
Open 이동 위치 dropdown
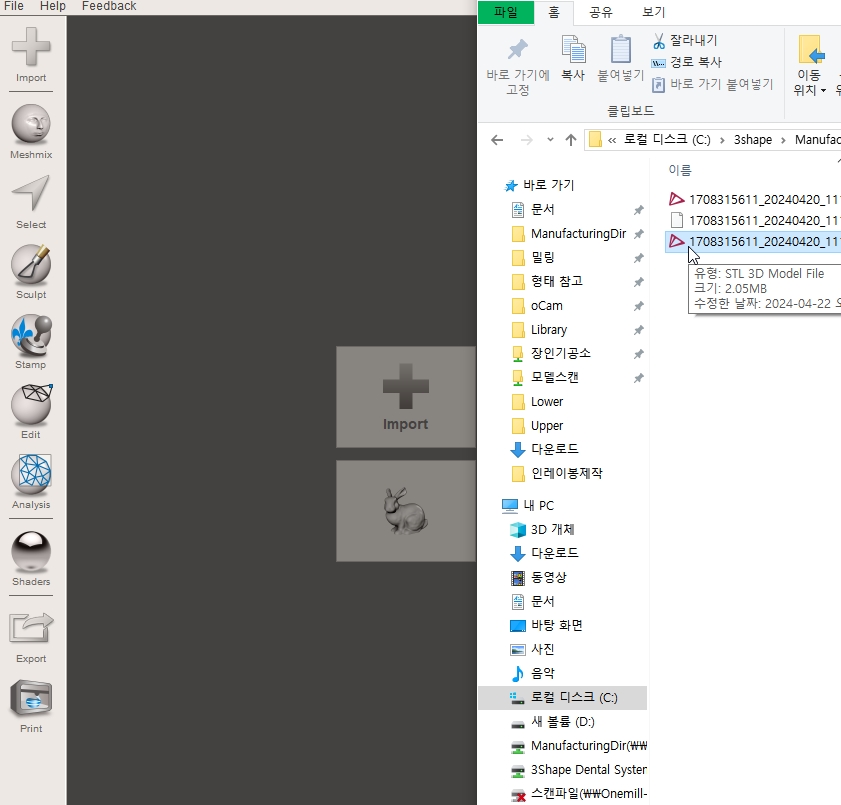(x=809, y=66)
